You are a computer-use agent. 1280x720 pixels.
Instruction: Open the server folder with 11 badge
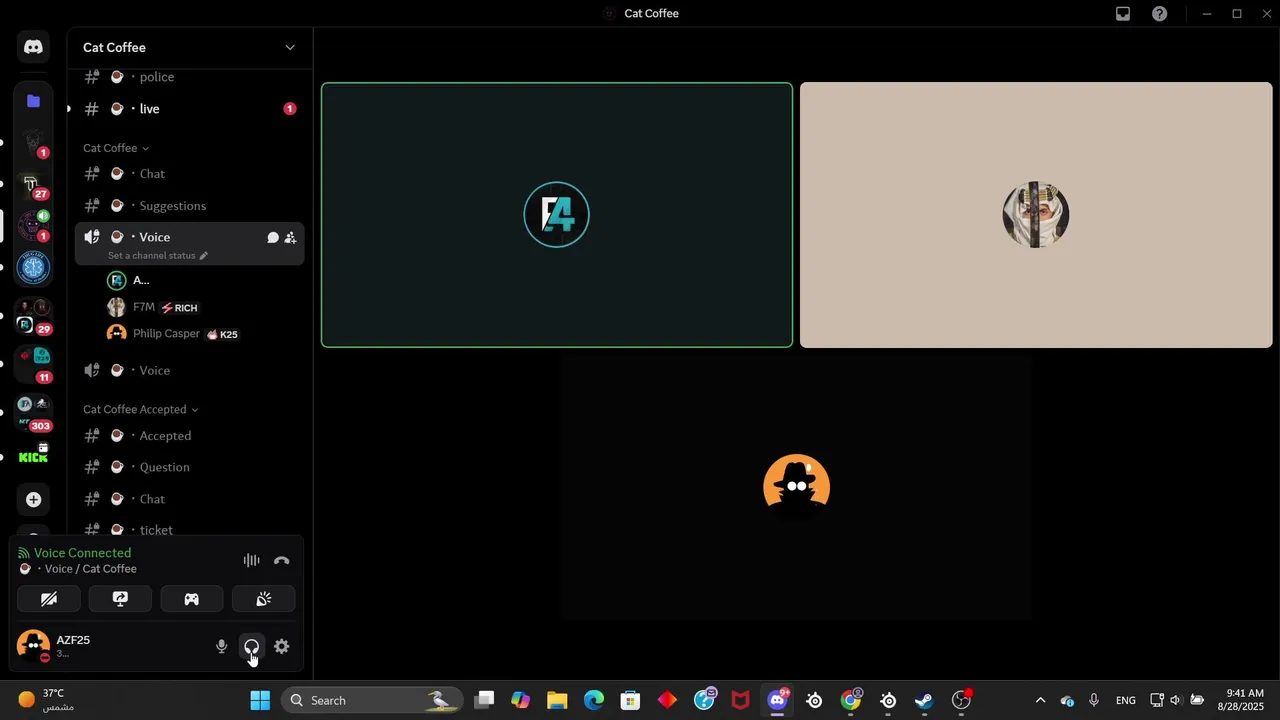(x=33, y=364)
